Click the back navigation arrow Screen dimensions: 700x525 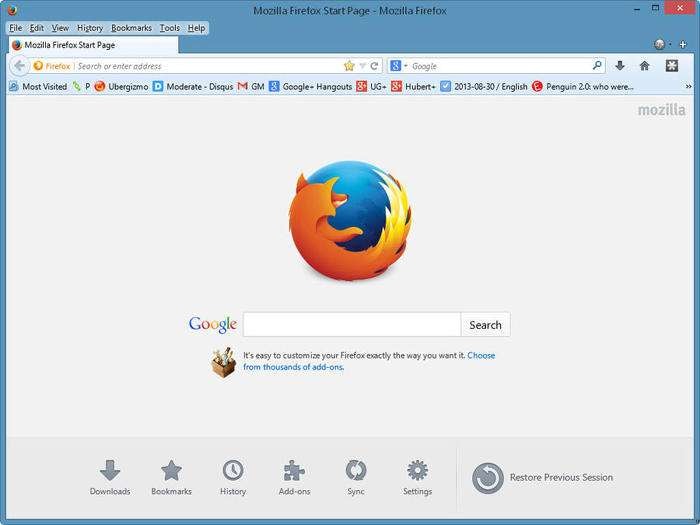[17, 66]
